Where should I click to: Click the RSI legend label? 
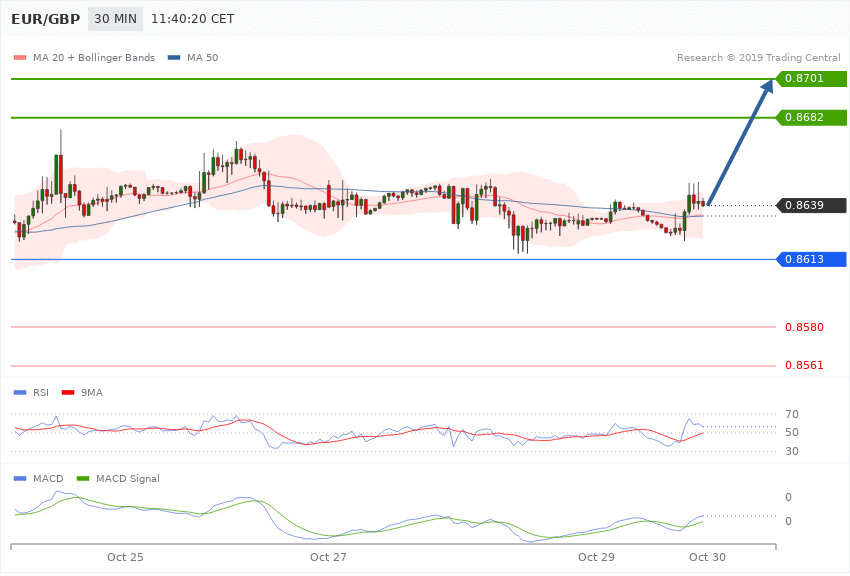click(41, 392)
